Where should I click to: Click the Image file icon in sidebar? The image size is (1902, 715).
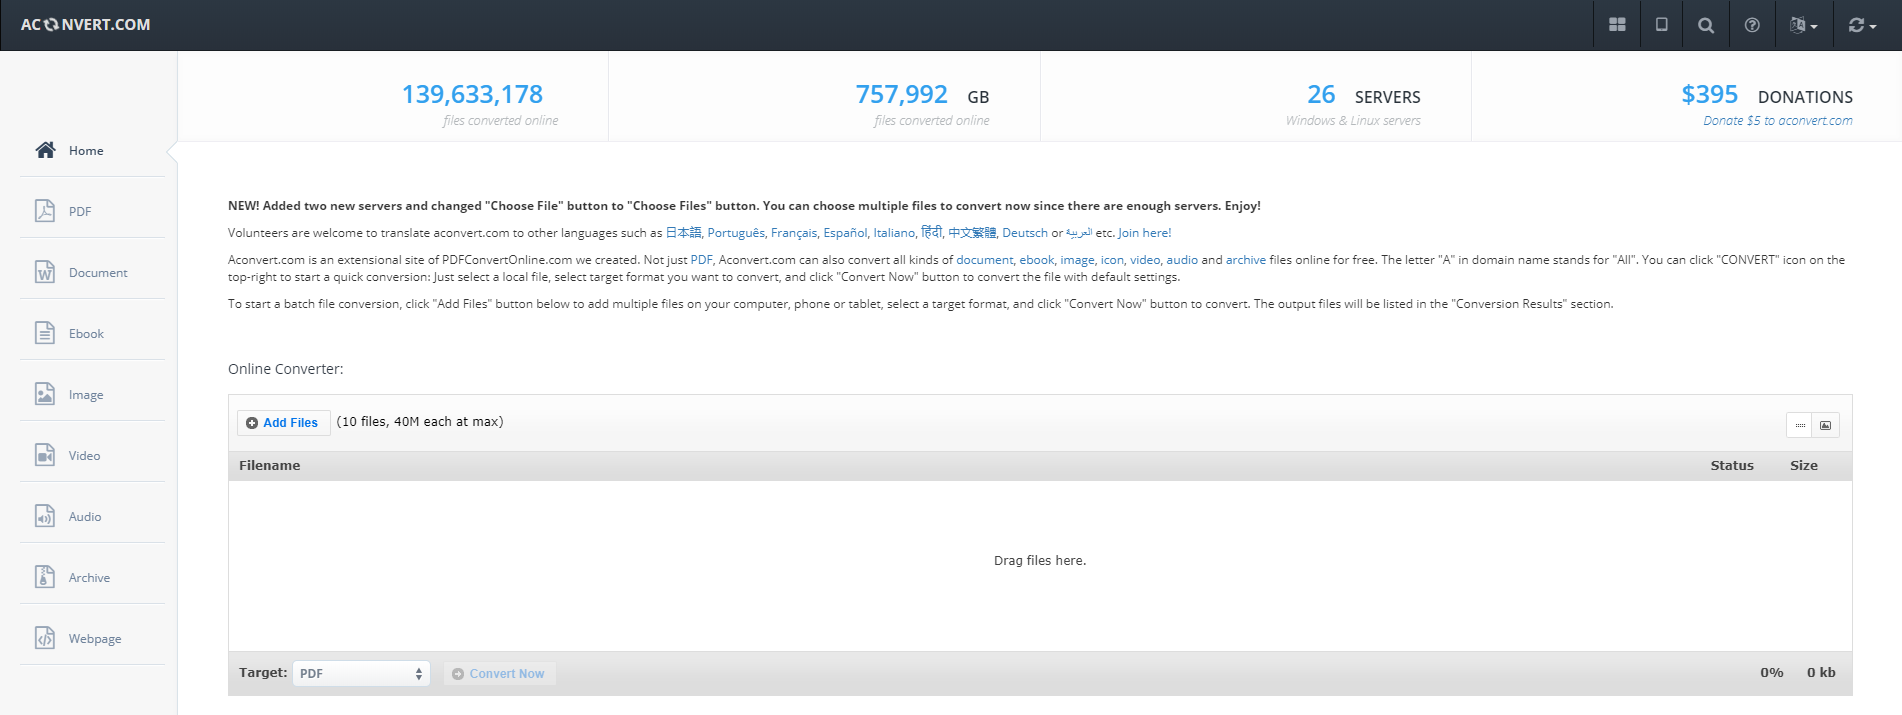(45, 394)
